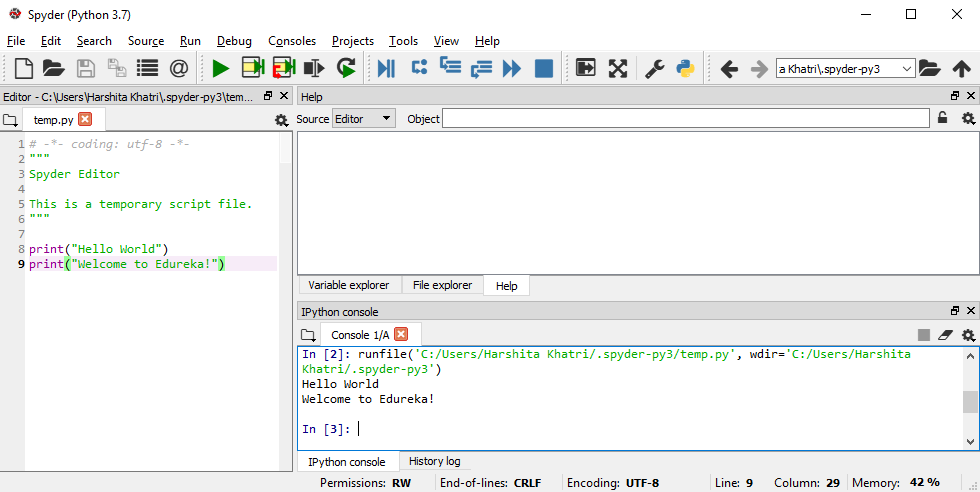980x492 pixels.
Task: Close the temp.py editor tab
Action: pyautogui.click(x=85, y=119)
